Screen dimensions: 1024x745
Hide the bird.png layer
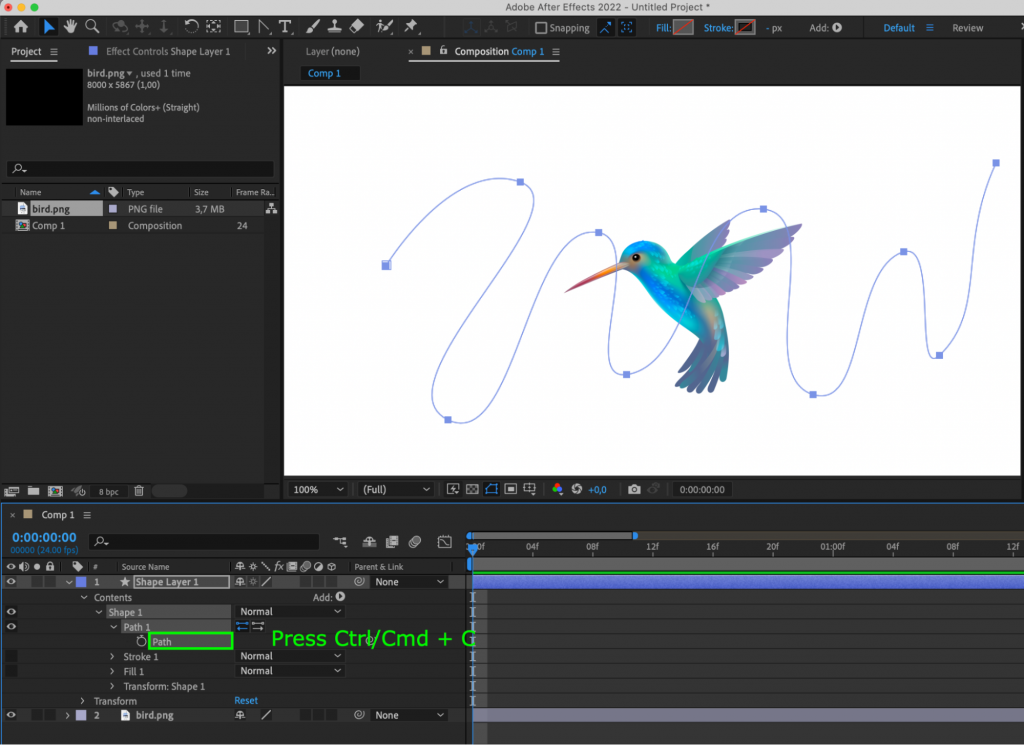click(10, 715)
